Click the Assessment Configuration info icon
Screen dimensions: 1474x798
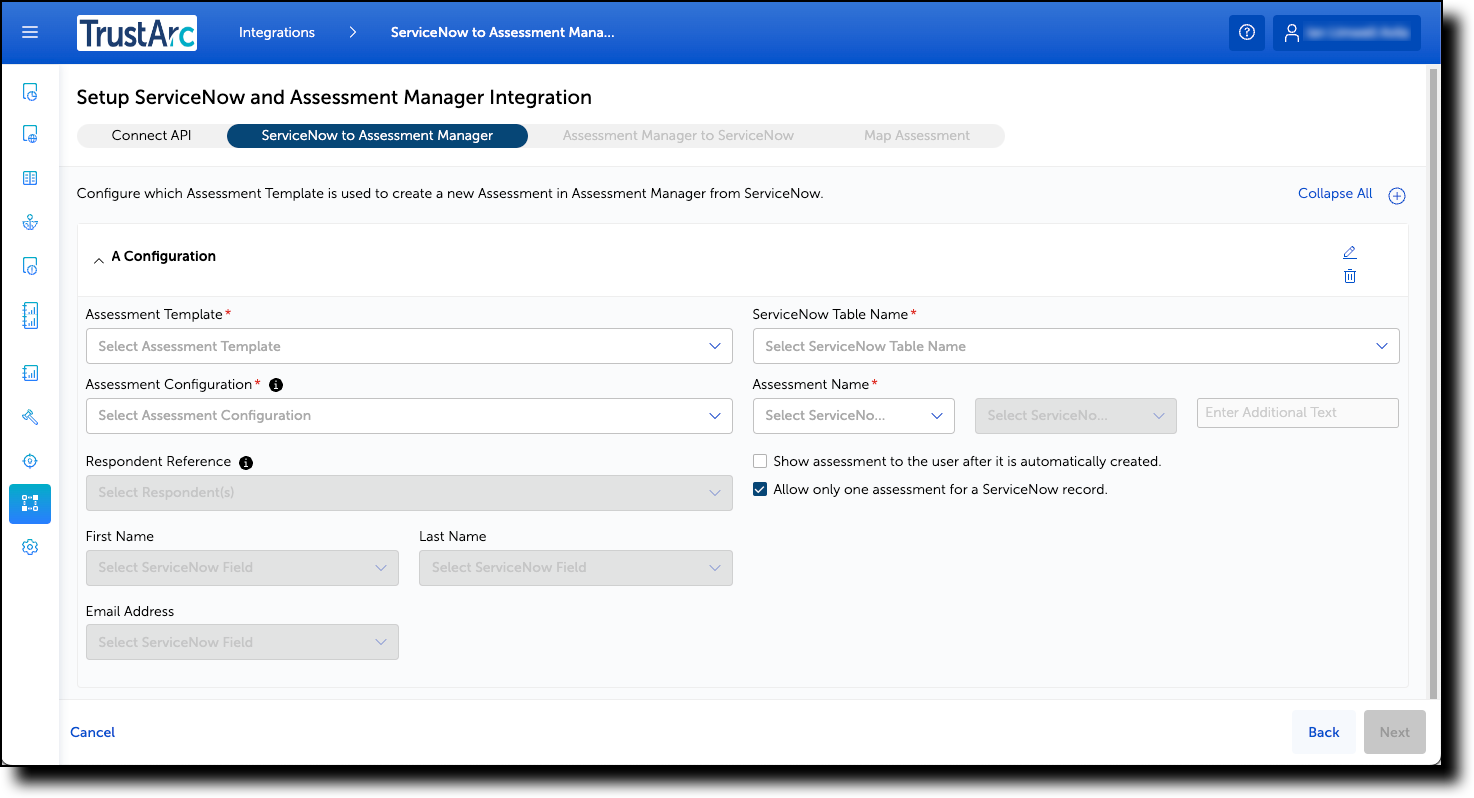(275, 384)
